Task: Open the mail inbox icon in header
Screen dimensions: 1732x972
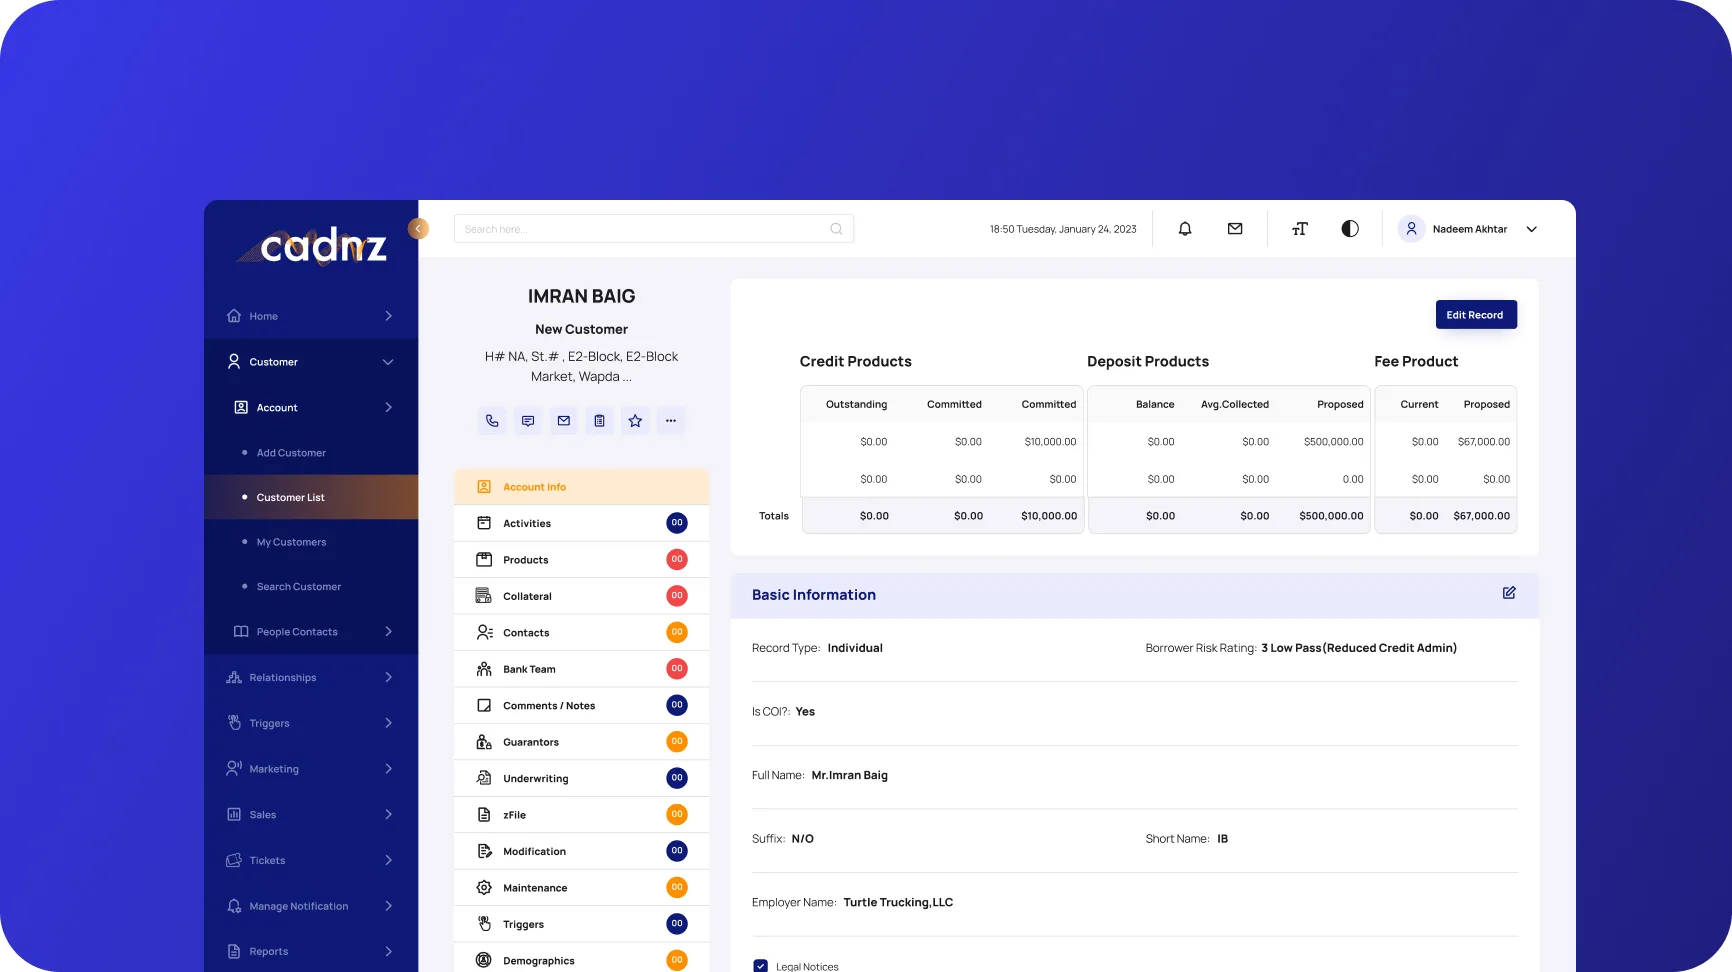Action: (1235, 229)
